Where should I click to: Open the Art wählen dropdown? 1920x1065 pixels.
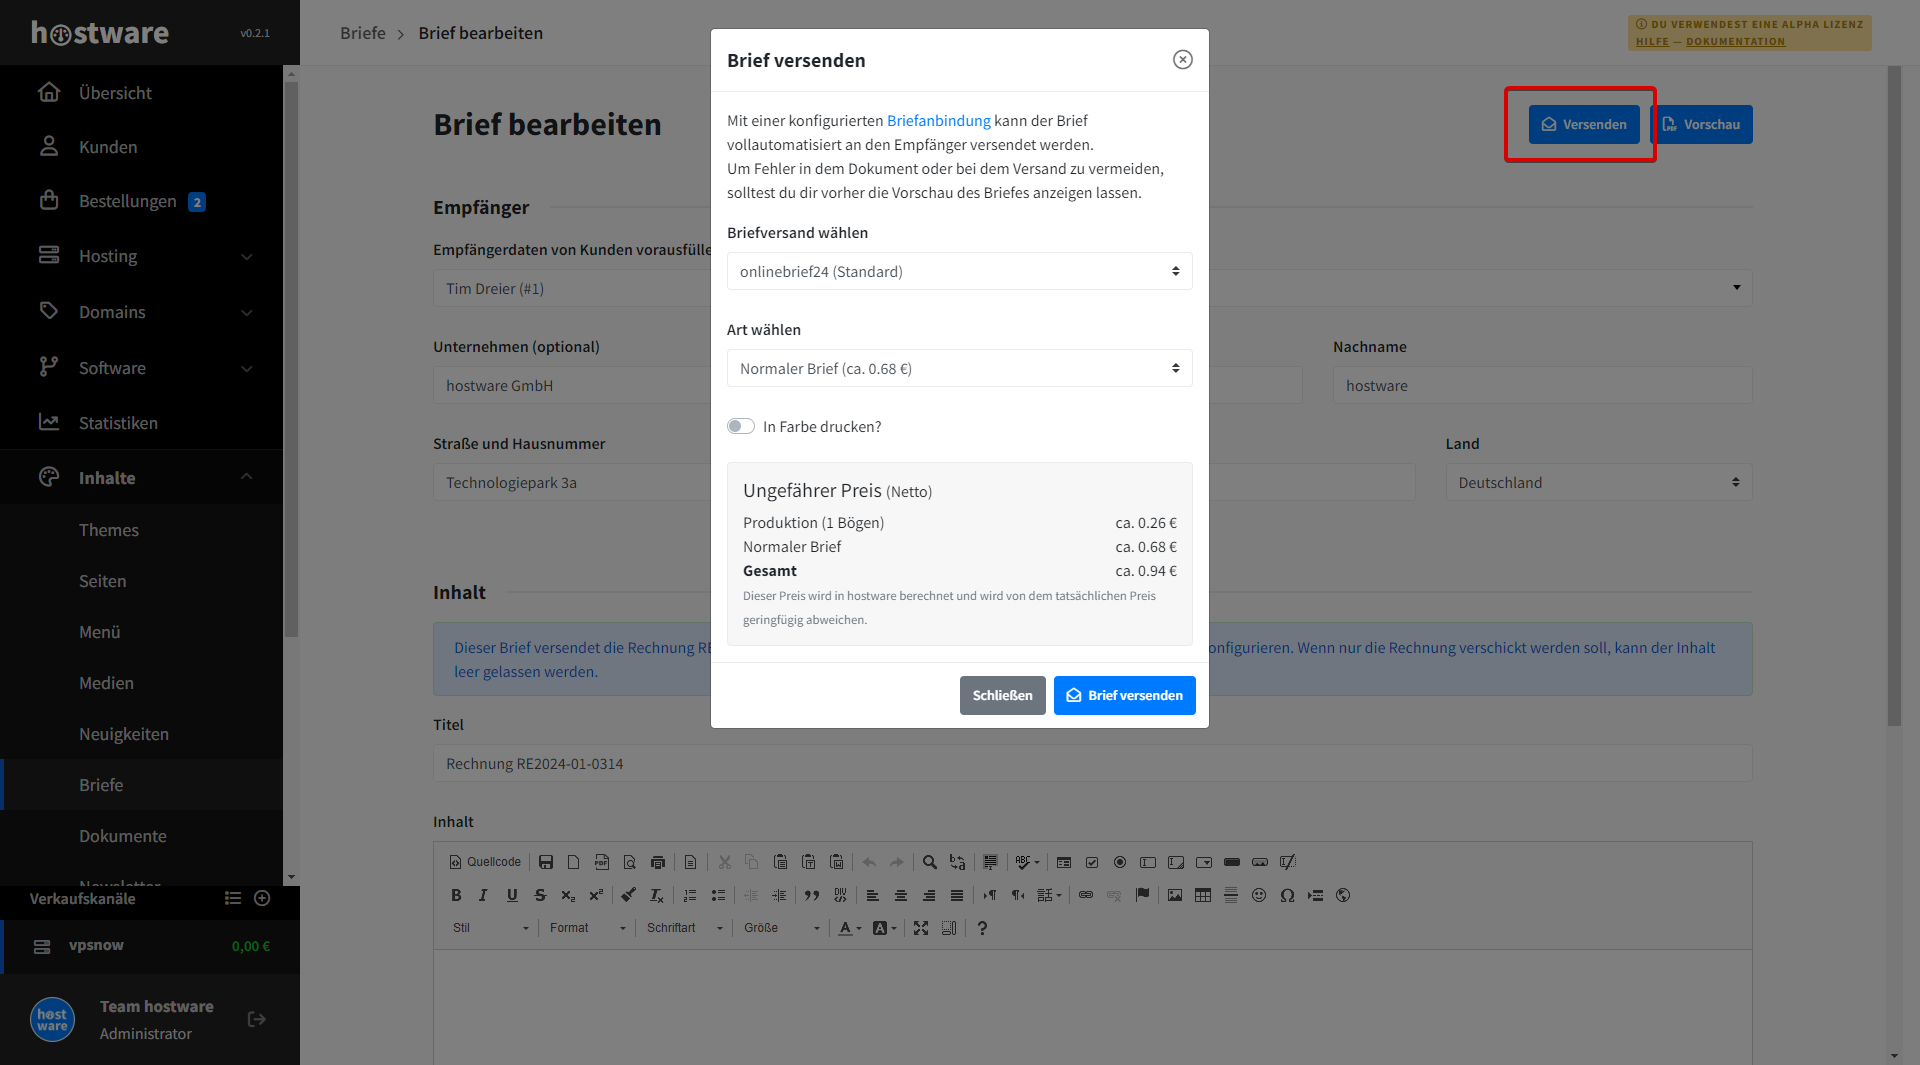click(959, 368)
